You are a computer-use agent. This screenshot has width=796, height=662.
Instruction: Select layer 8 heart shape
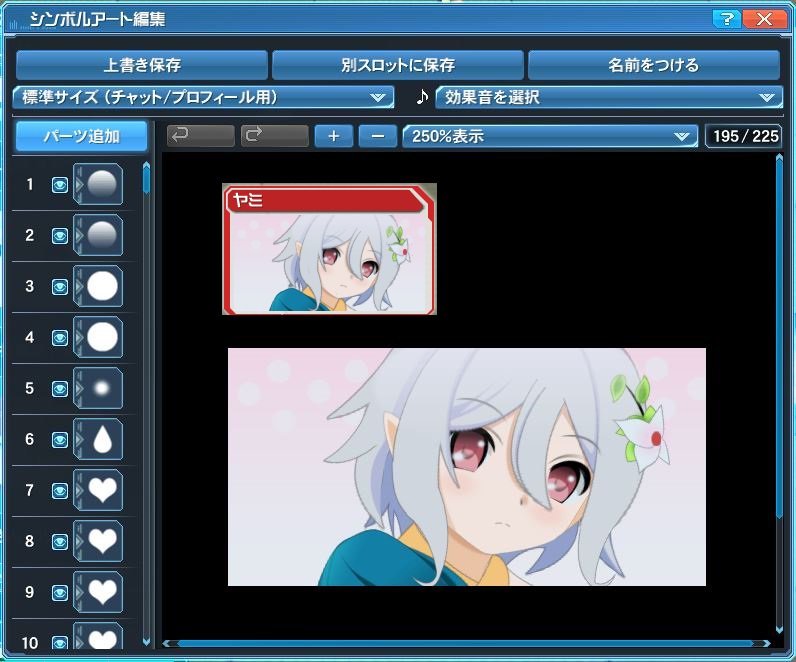pos(102,541)
